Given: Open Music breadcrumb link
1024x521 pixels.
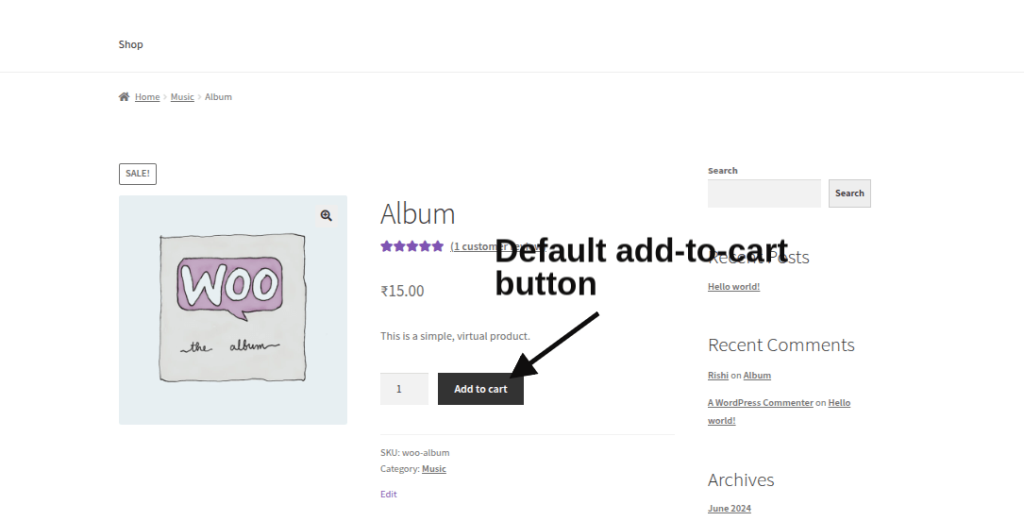Looking at the screenshot, I should coord(182,97).
